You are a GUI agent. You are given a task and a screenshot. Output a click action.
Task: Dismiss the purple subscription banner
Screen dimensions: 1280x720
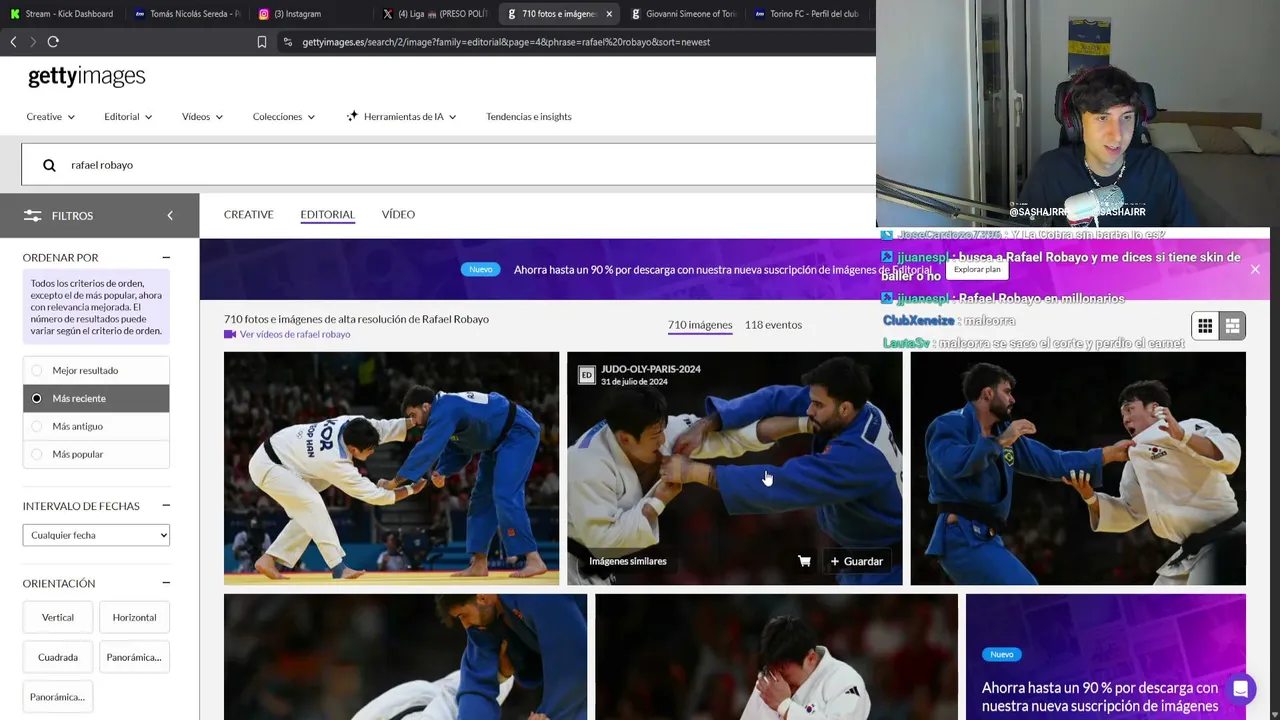click(x=1255, y=269)
